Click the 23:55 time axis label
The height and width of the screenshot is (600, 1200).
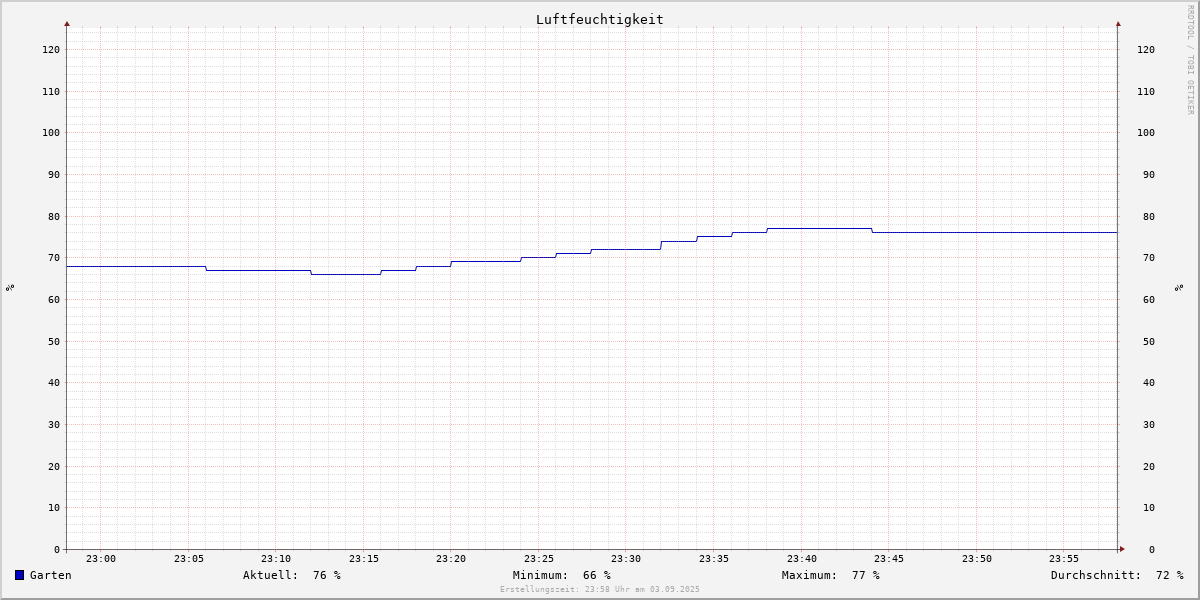[x=1064, y=559]
